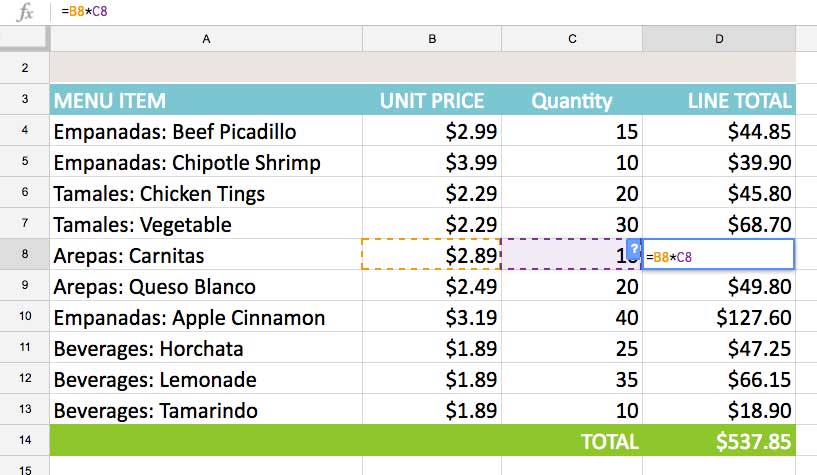The width and height of the screenshot is (817, 475).
Task: Select row 8 header
Action: tap(25, 255)
